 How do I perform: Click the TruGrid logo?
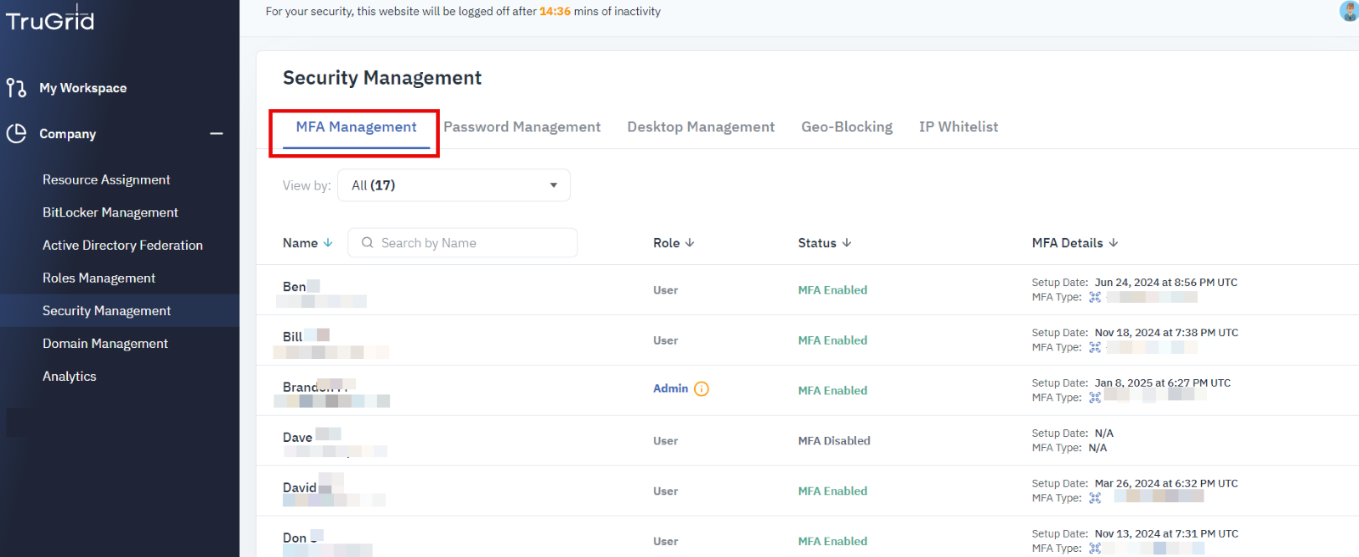(x=50, y=17)
